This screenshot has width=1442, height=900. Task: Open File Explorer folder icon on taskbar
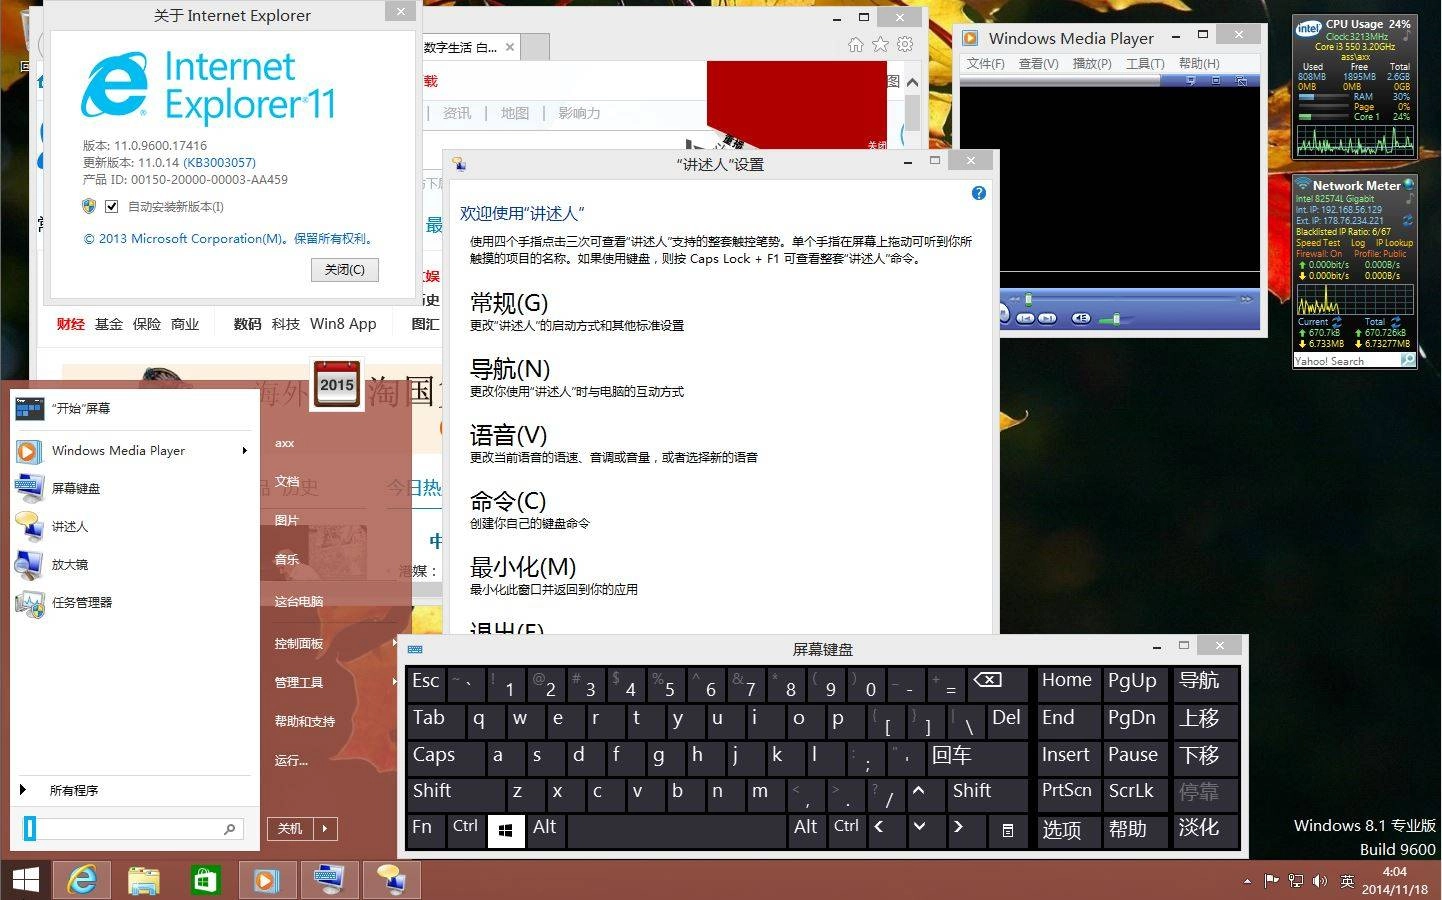[x=144, y=879]
